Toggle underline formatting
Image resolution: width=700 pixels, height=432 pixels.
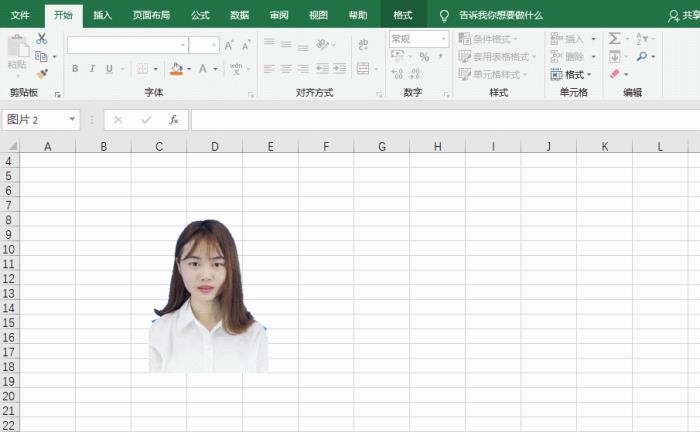click(x=109, y=69)
